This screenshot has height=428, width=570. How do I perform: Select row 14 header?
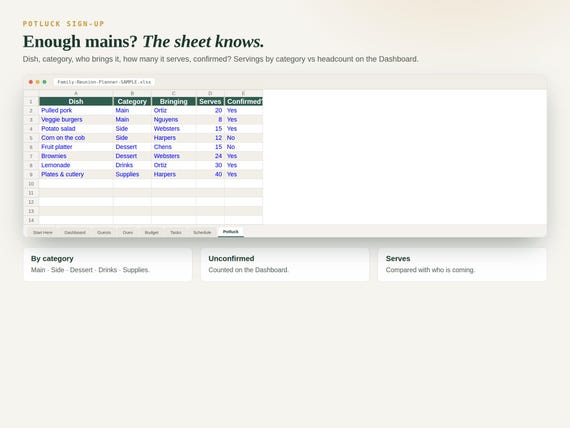[31, 220]
